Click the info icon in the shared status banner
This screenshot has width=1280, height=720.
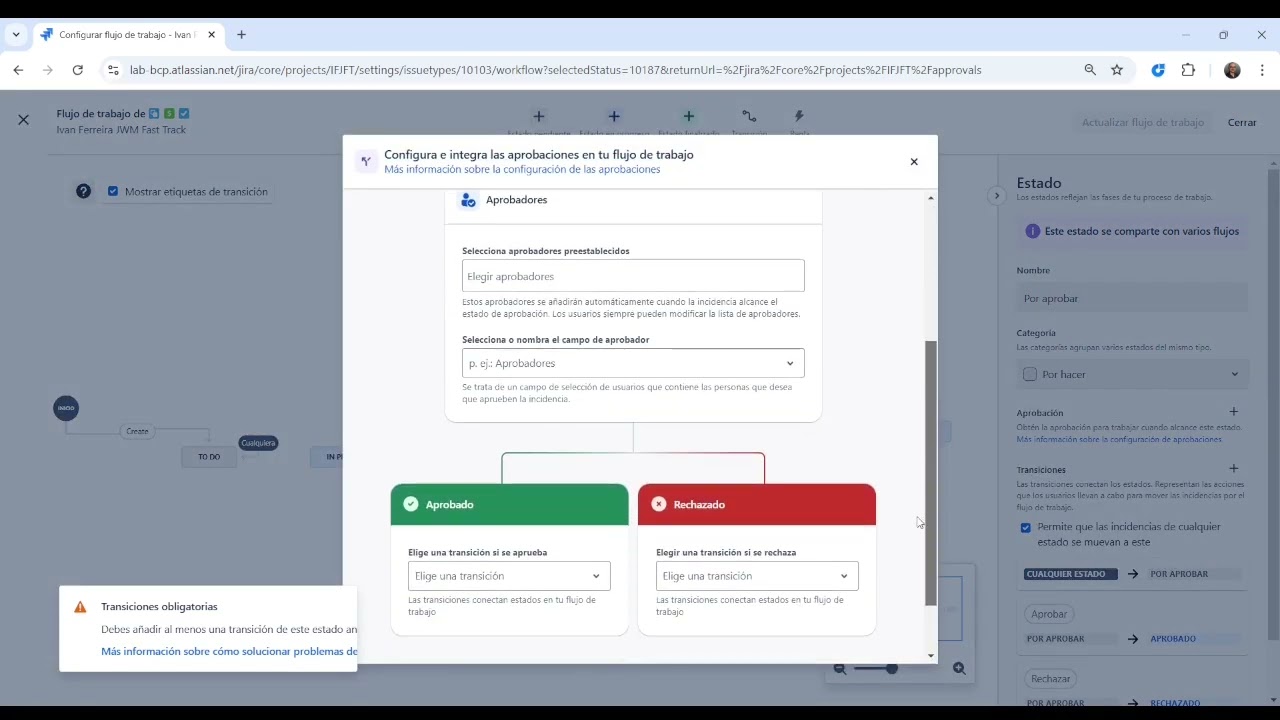coord(1033,231)
